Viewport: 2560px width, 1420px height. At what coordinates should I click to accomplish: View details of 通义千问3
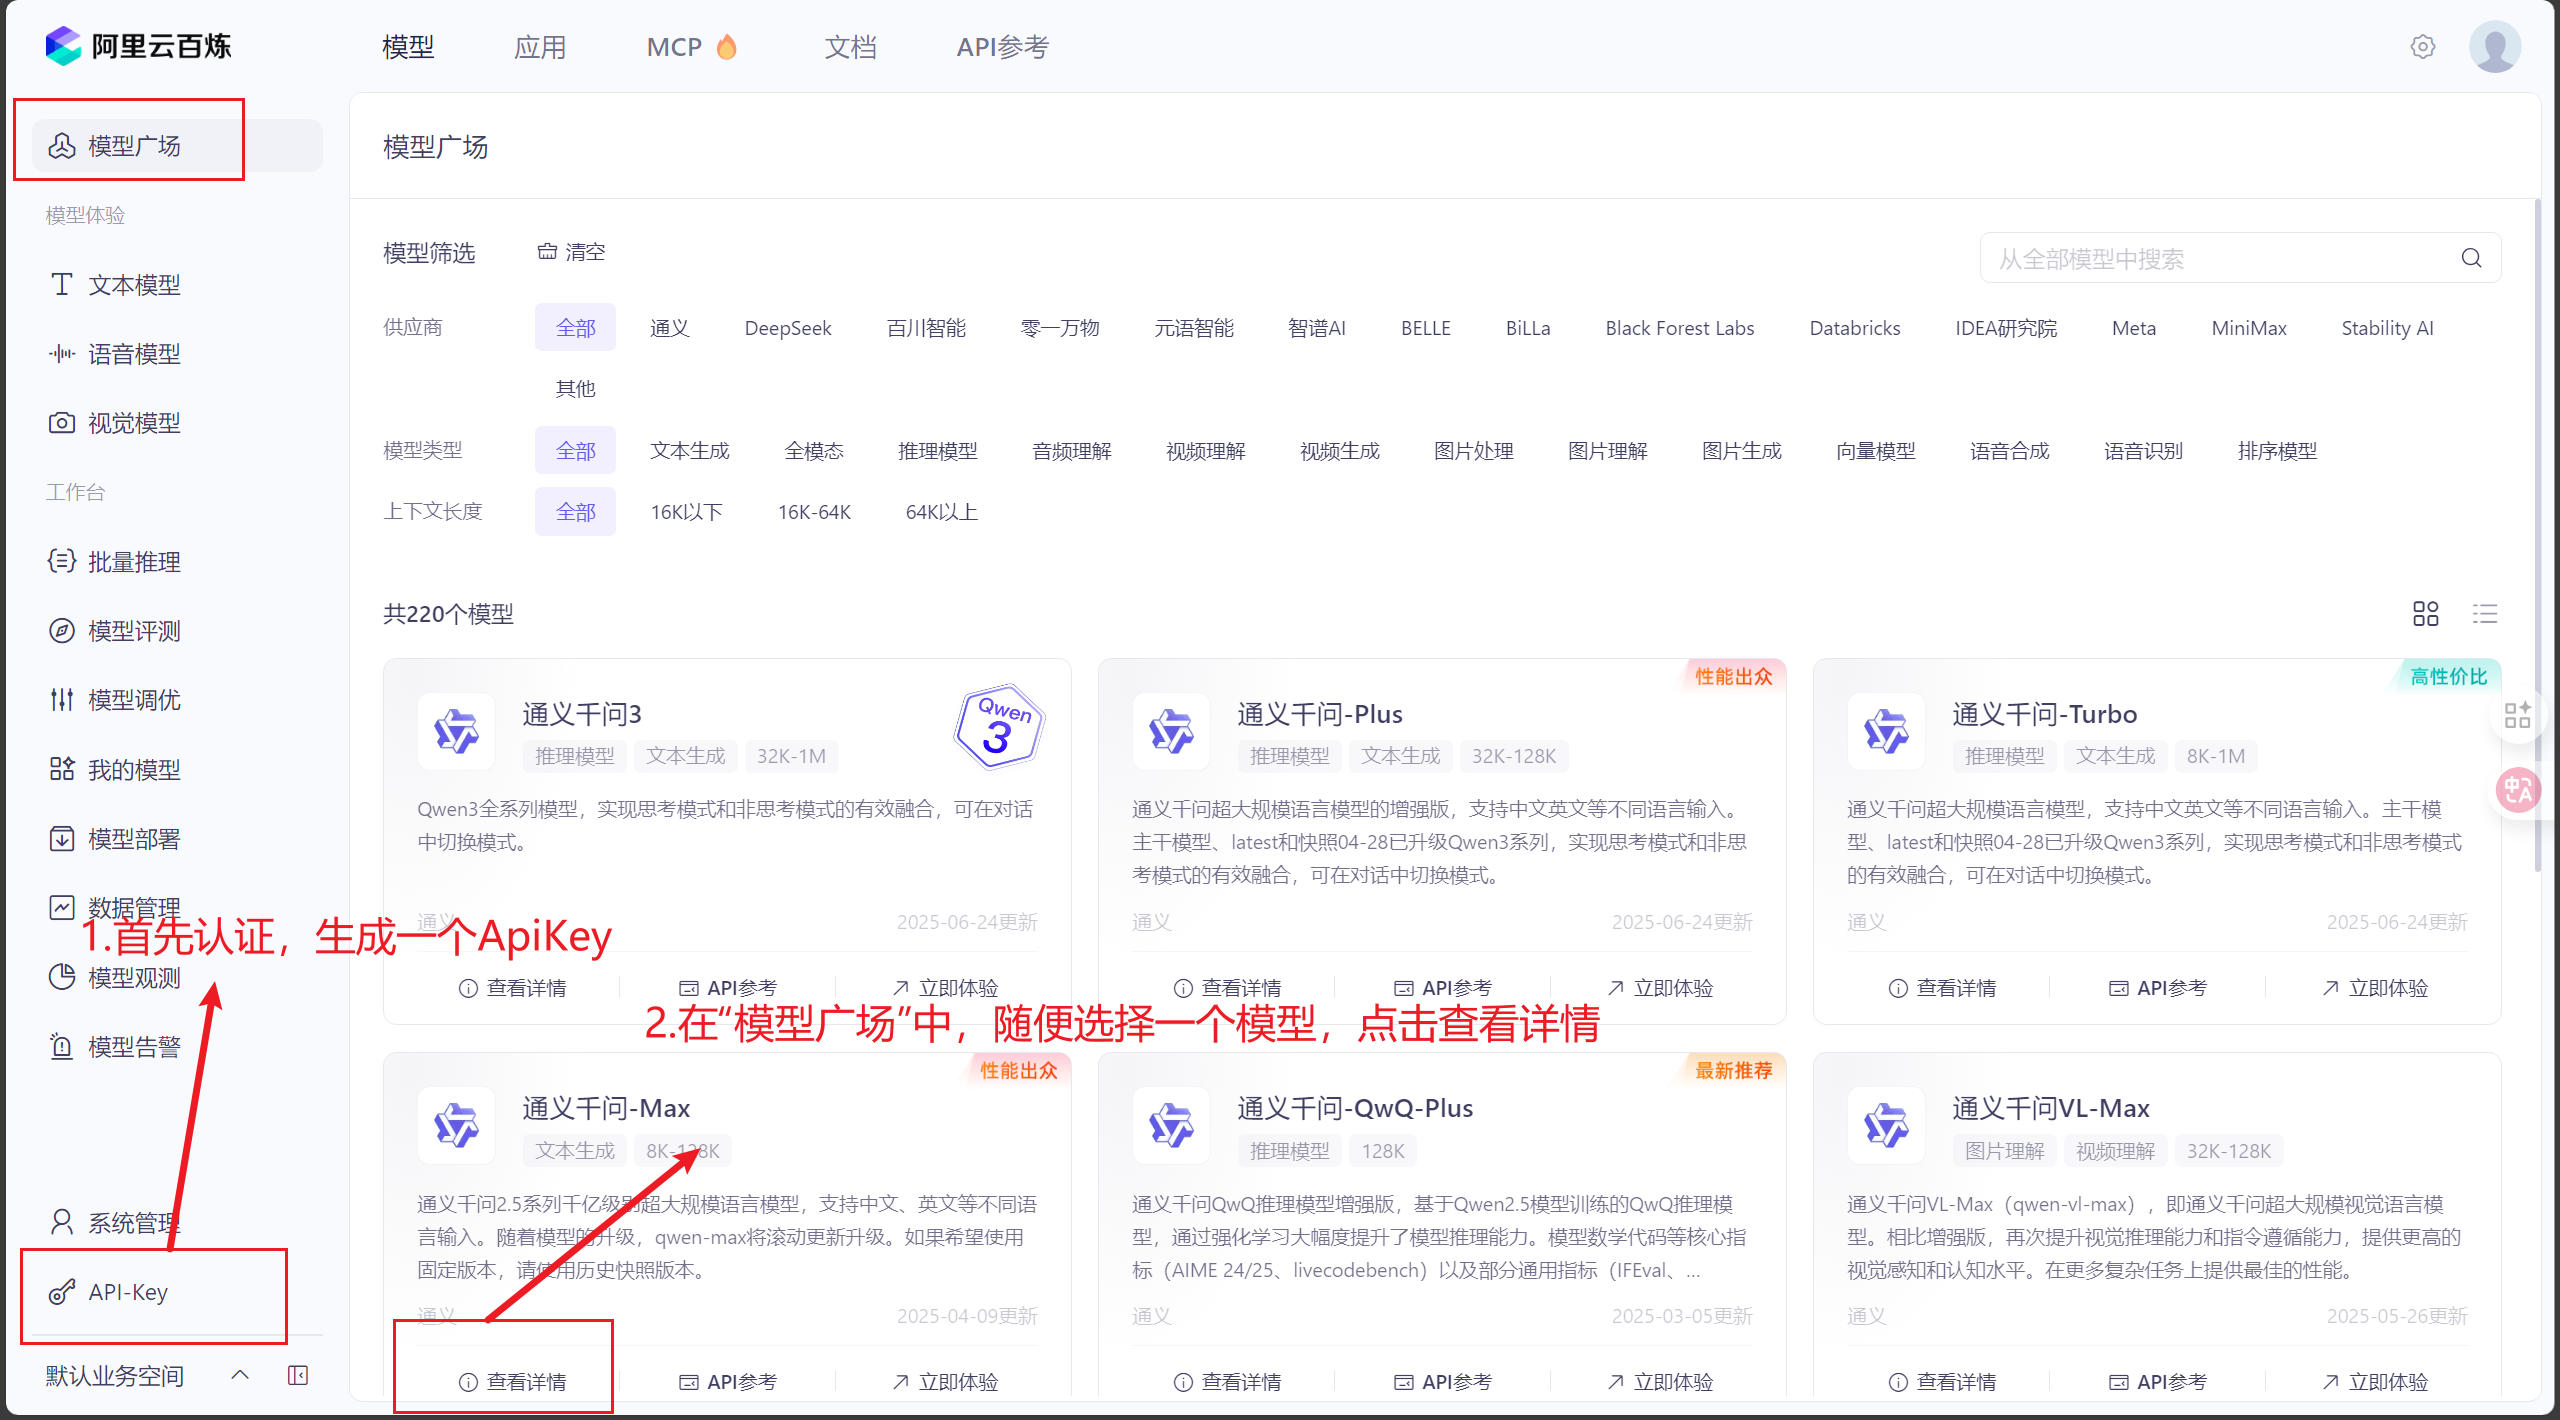click(x=512, y=988)
